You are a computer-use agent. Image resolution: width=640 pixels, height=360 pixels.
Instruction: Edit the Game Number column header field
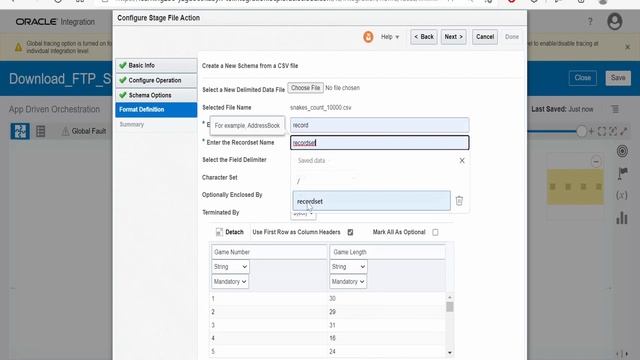click(x=269, y=252)
